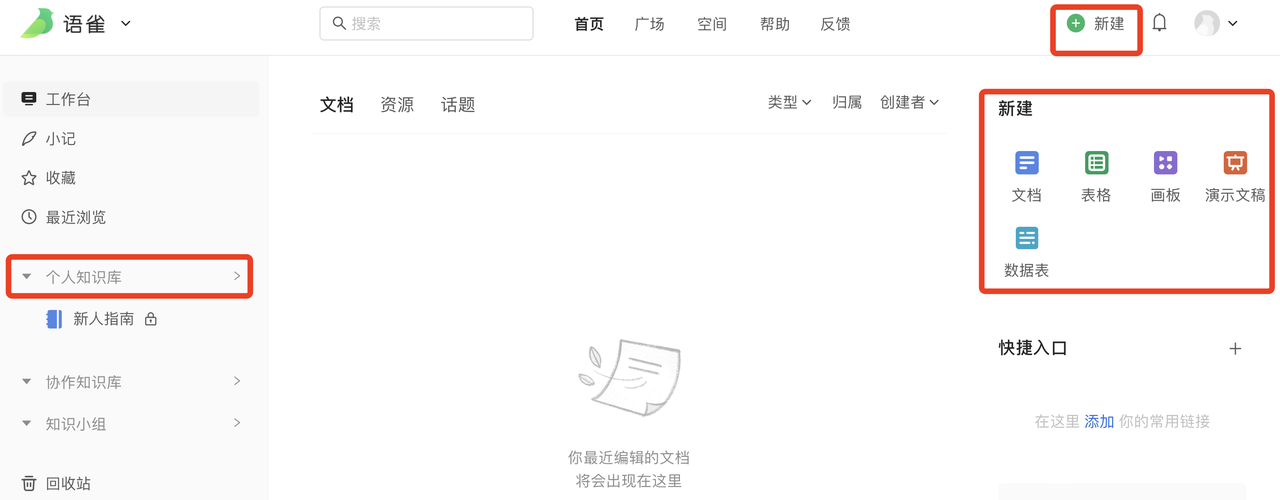Open notifications bell icon
The image size is (1280, 500).
[x=1160, y=23]
